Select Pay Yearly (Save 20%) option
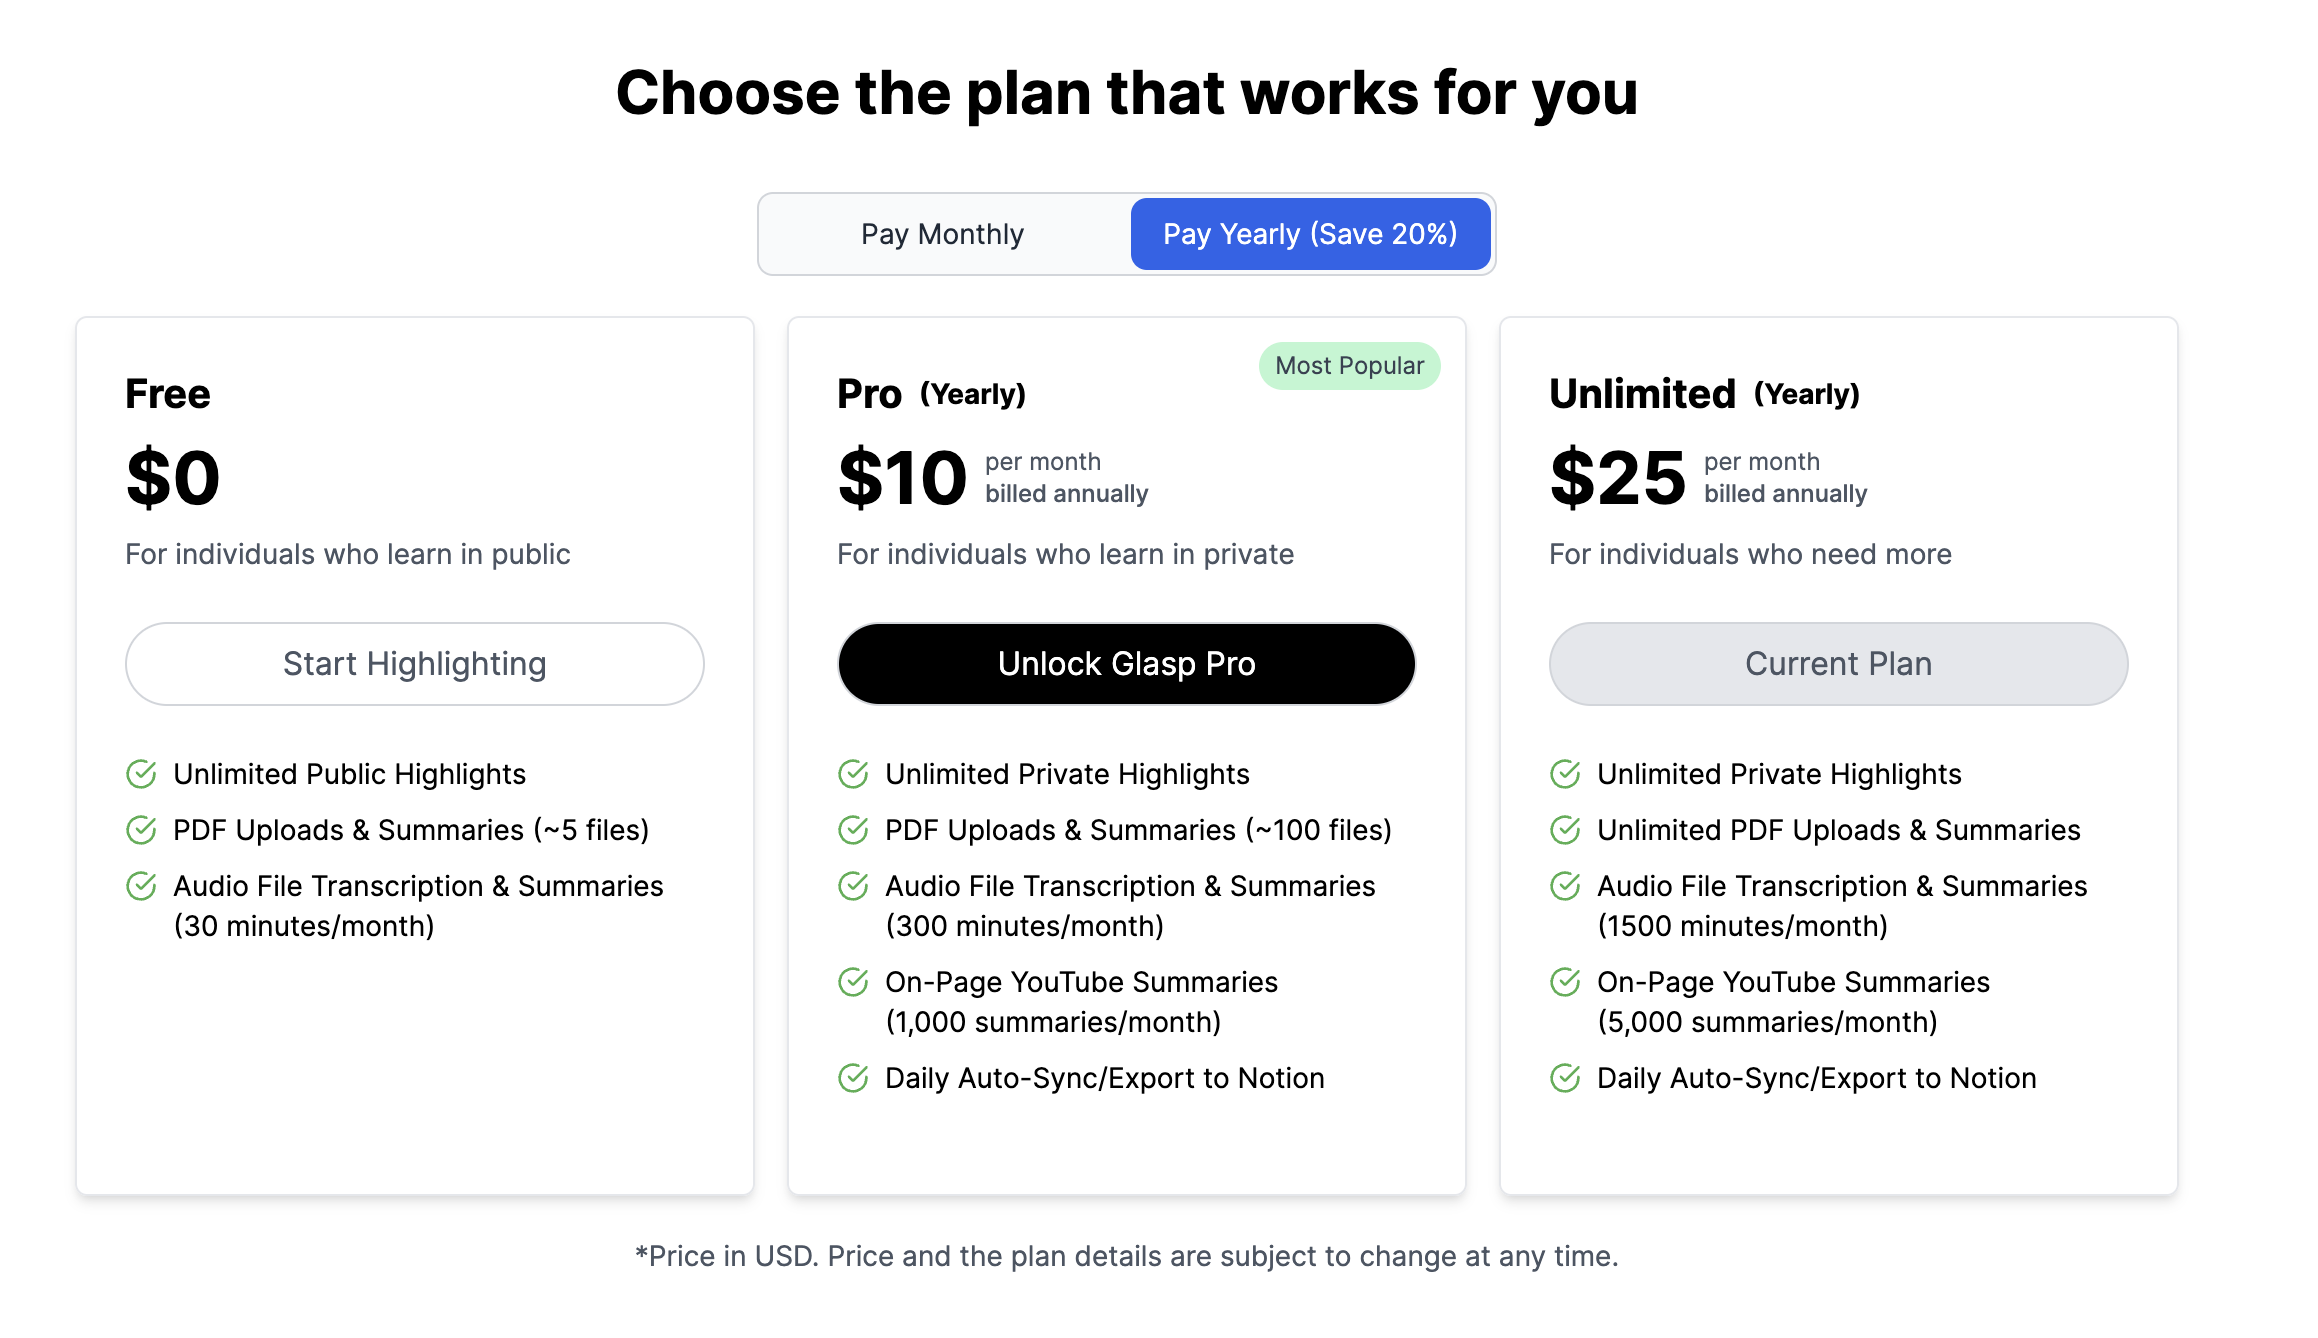The image size is (2318, 1338). [x=1310, y=234]
